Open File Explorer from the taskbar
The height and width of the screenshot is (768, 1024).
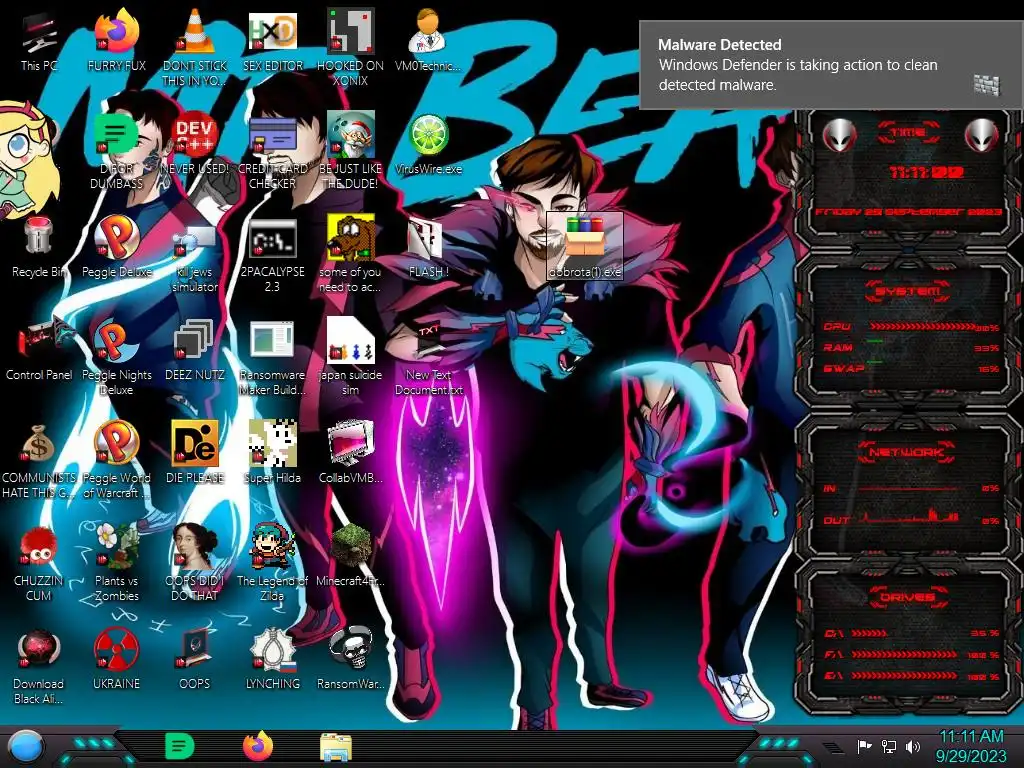[336, 747]
